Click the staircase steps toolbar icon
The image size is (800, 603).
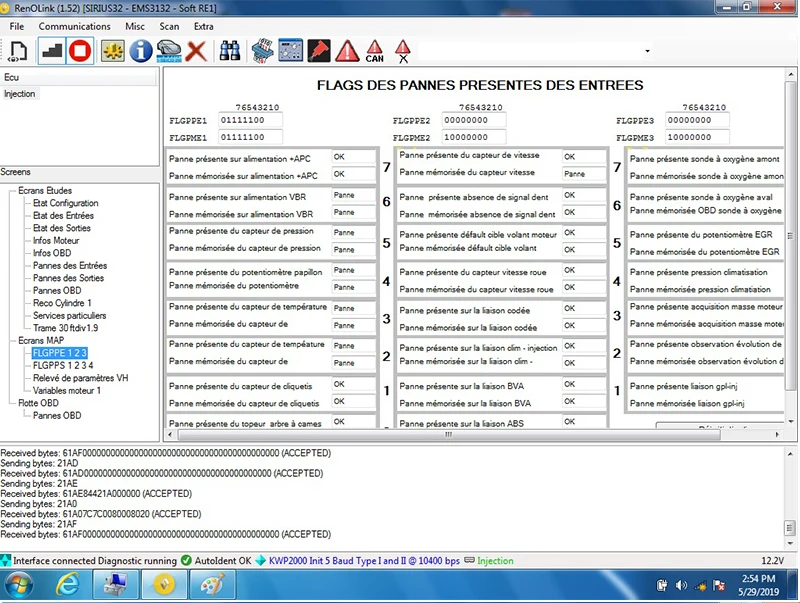click(52, 51)
